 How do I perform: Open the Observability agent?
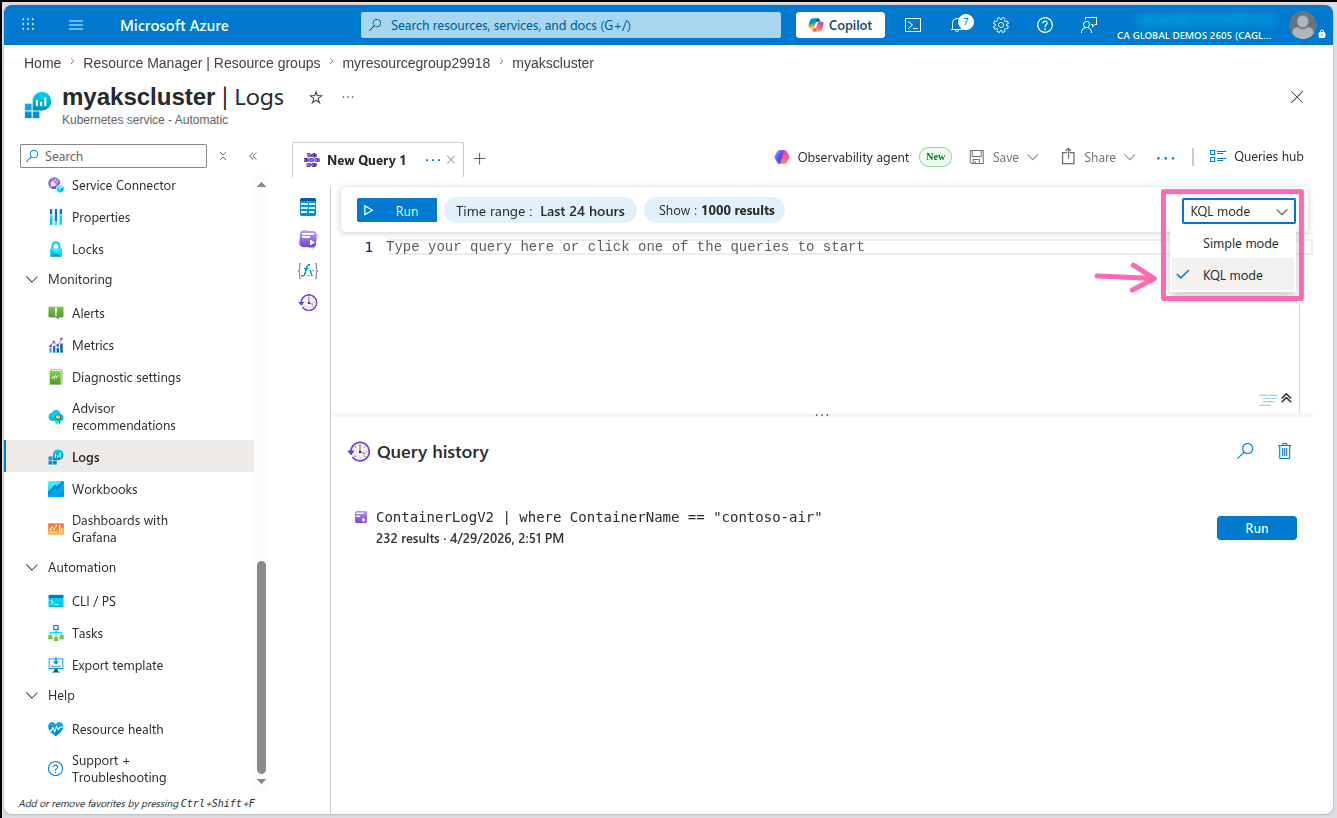coord(841,157)
